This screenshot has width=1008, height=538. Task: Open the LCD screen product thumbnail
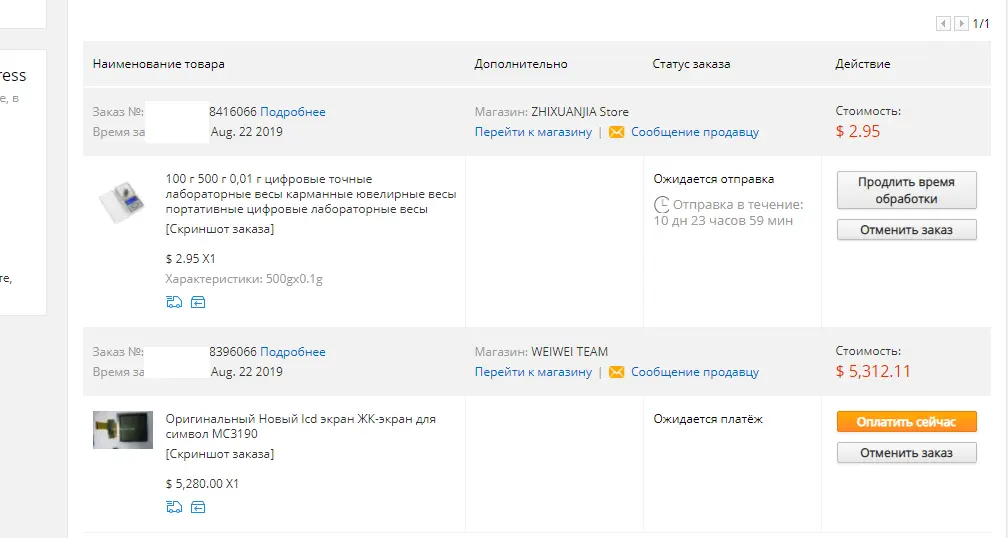[x=123, y=430]
